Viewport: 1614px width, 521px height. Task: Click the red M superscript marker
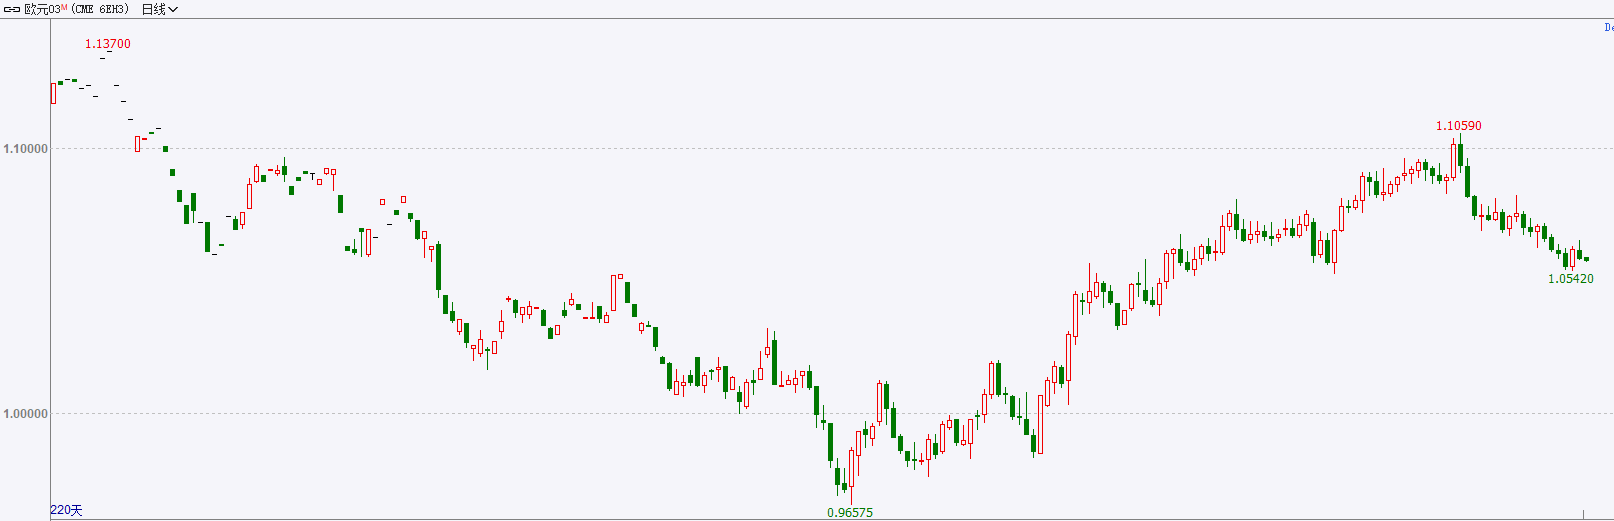(64, 7)
